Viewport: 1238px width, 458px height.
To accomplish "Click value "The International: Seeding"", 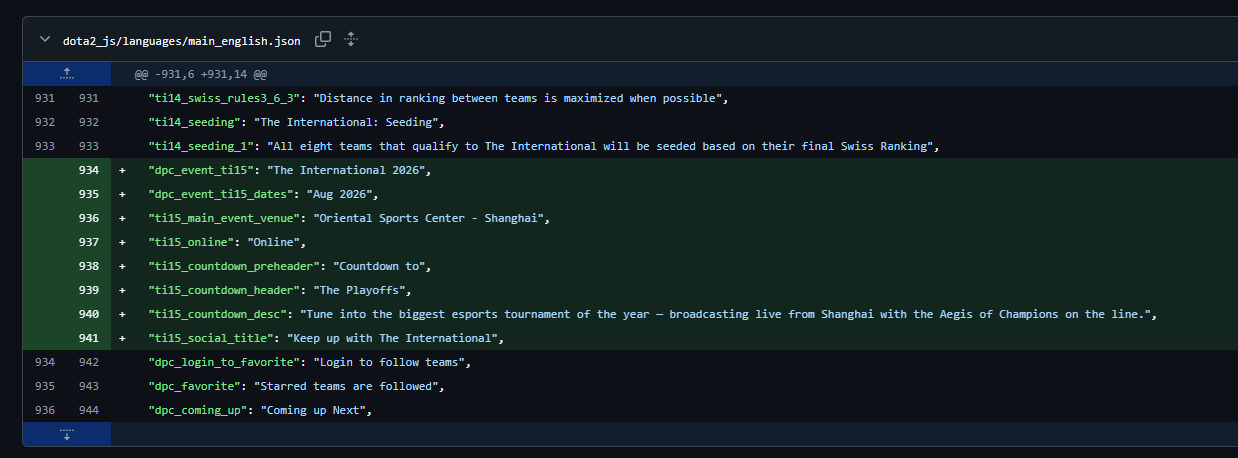I will click(x=349, y=122).
